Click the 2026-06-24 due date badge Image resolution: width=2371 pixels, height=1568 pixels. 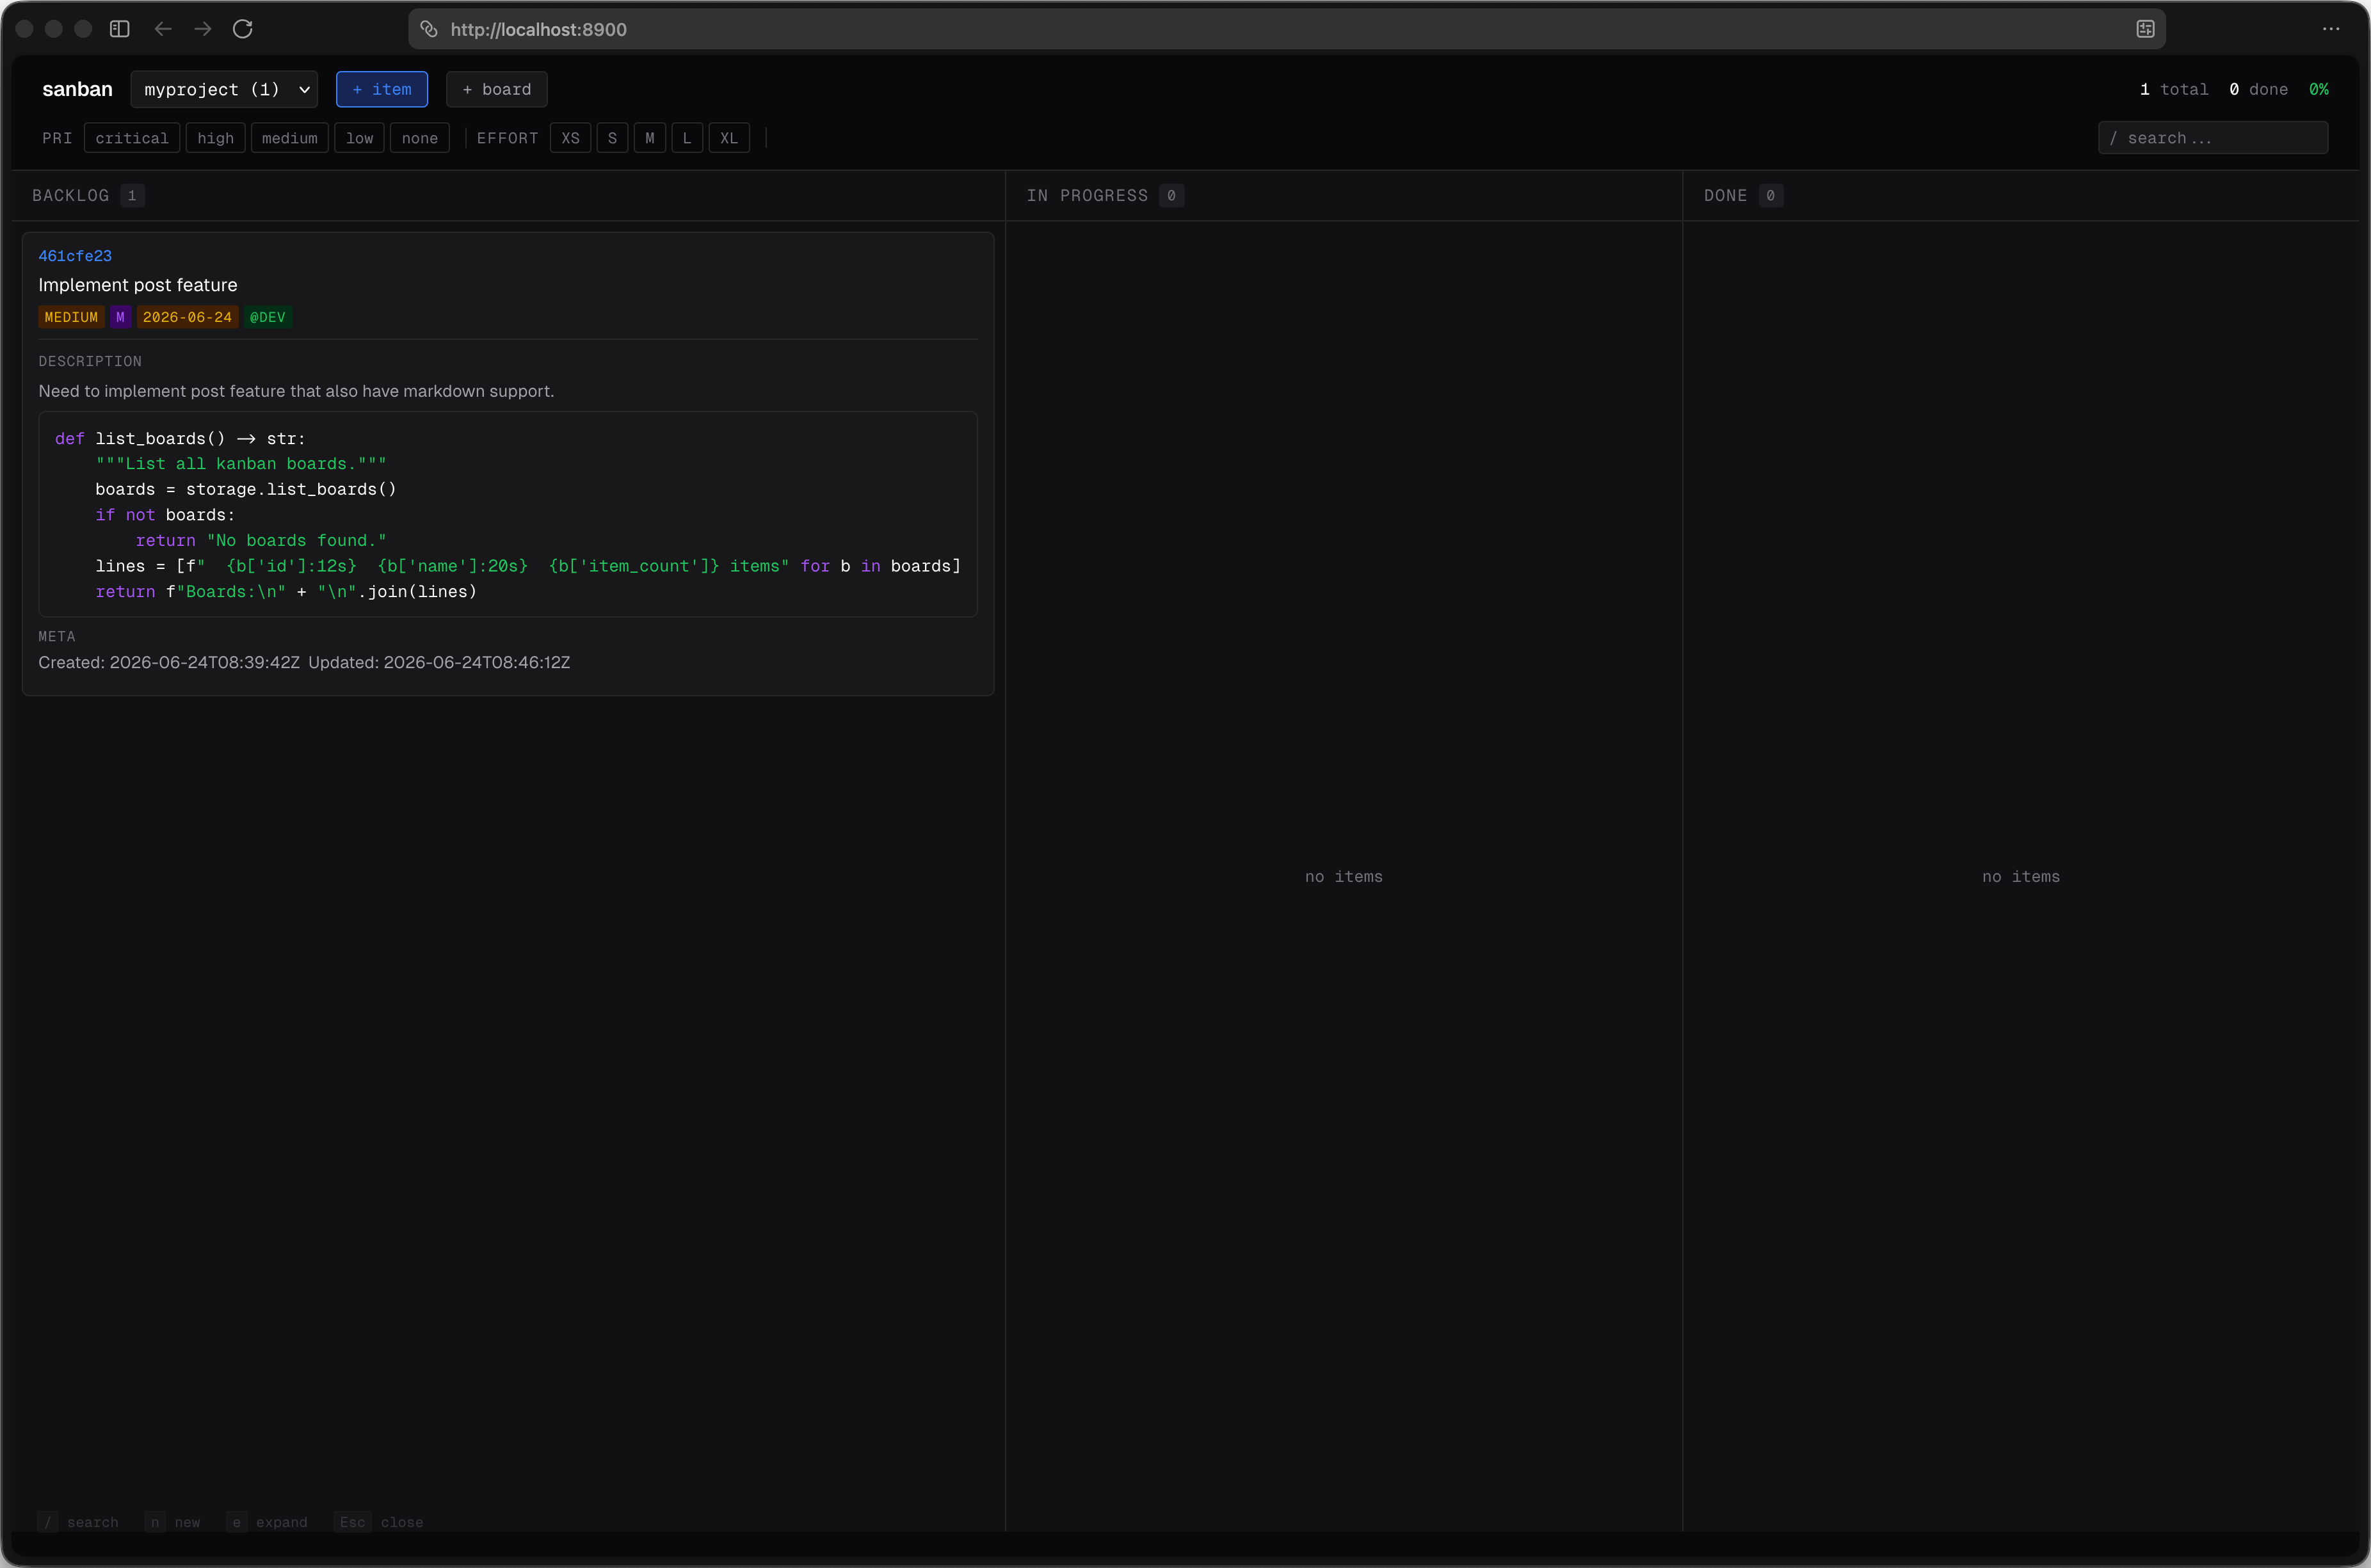[x=187, y=317]
